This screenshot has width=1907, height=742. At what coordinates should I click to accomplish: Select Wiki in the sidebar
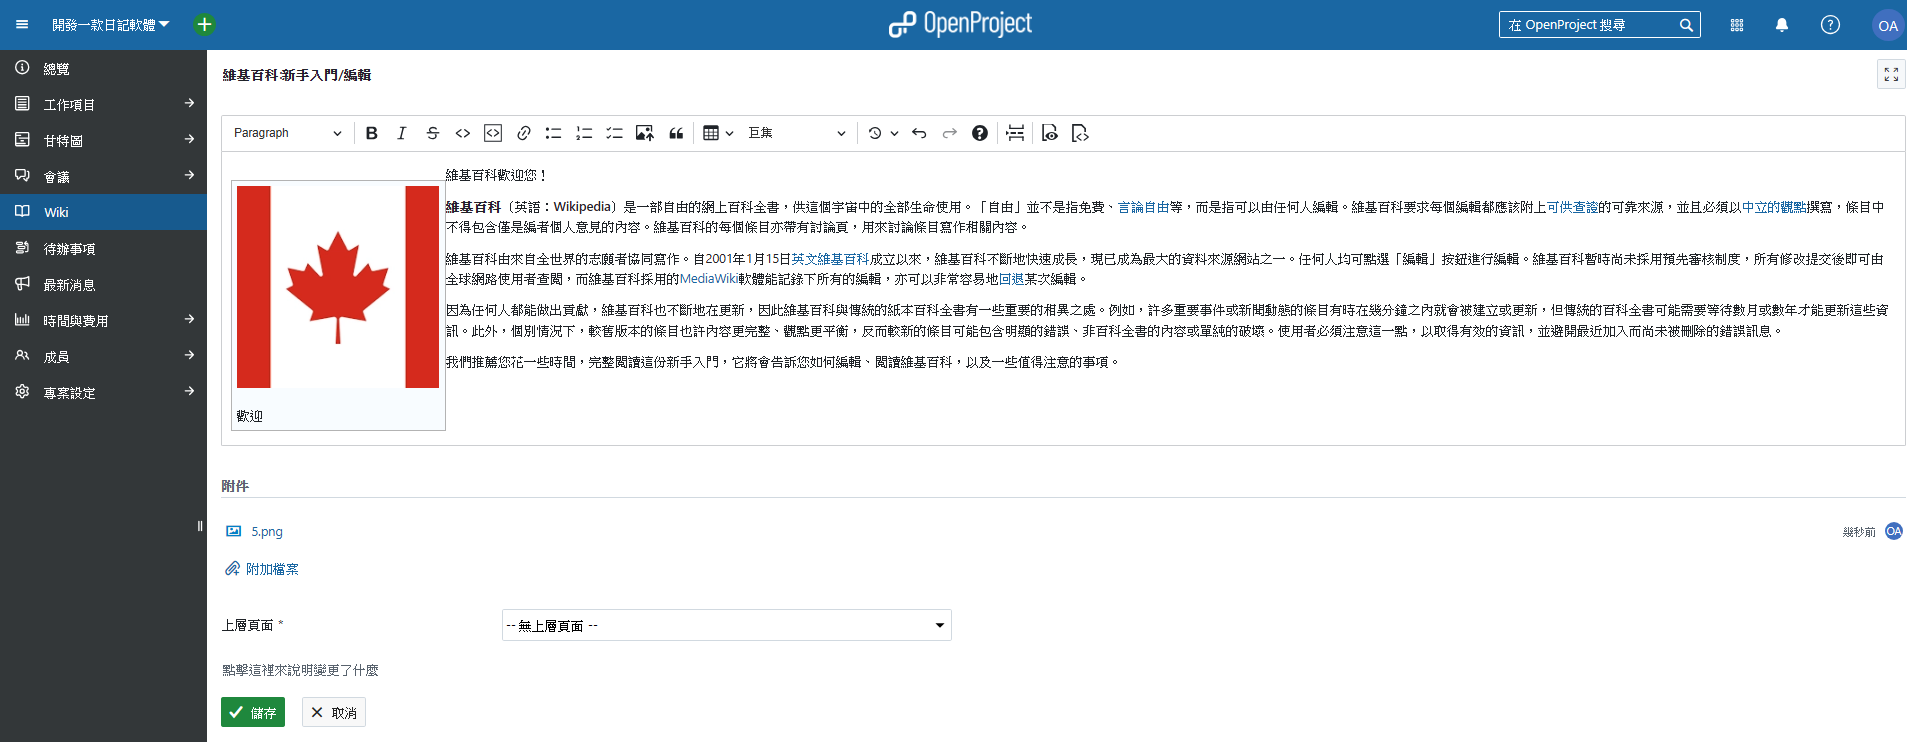(103, 212)
